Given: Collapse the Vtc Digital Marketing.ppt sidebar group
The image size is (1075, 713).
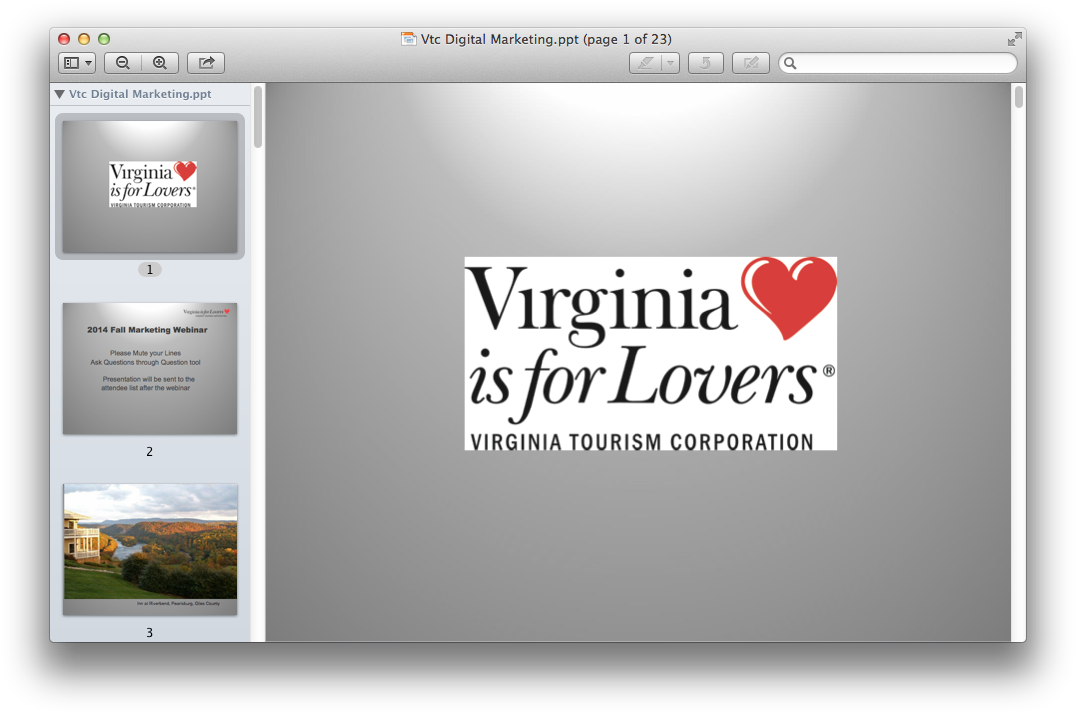Looking at the screenshot, I should 60,94.
